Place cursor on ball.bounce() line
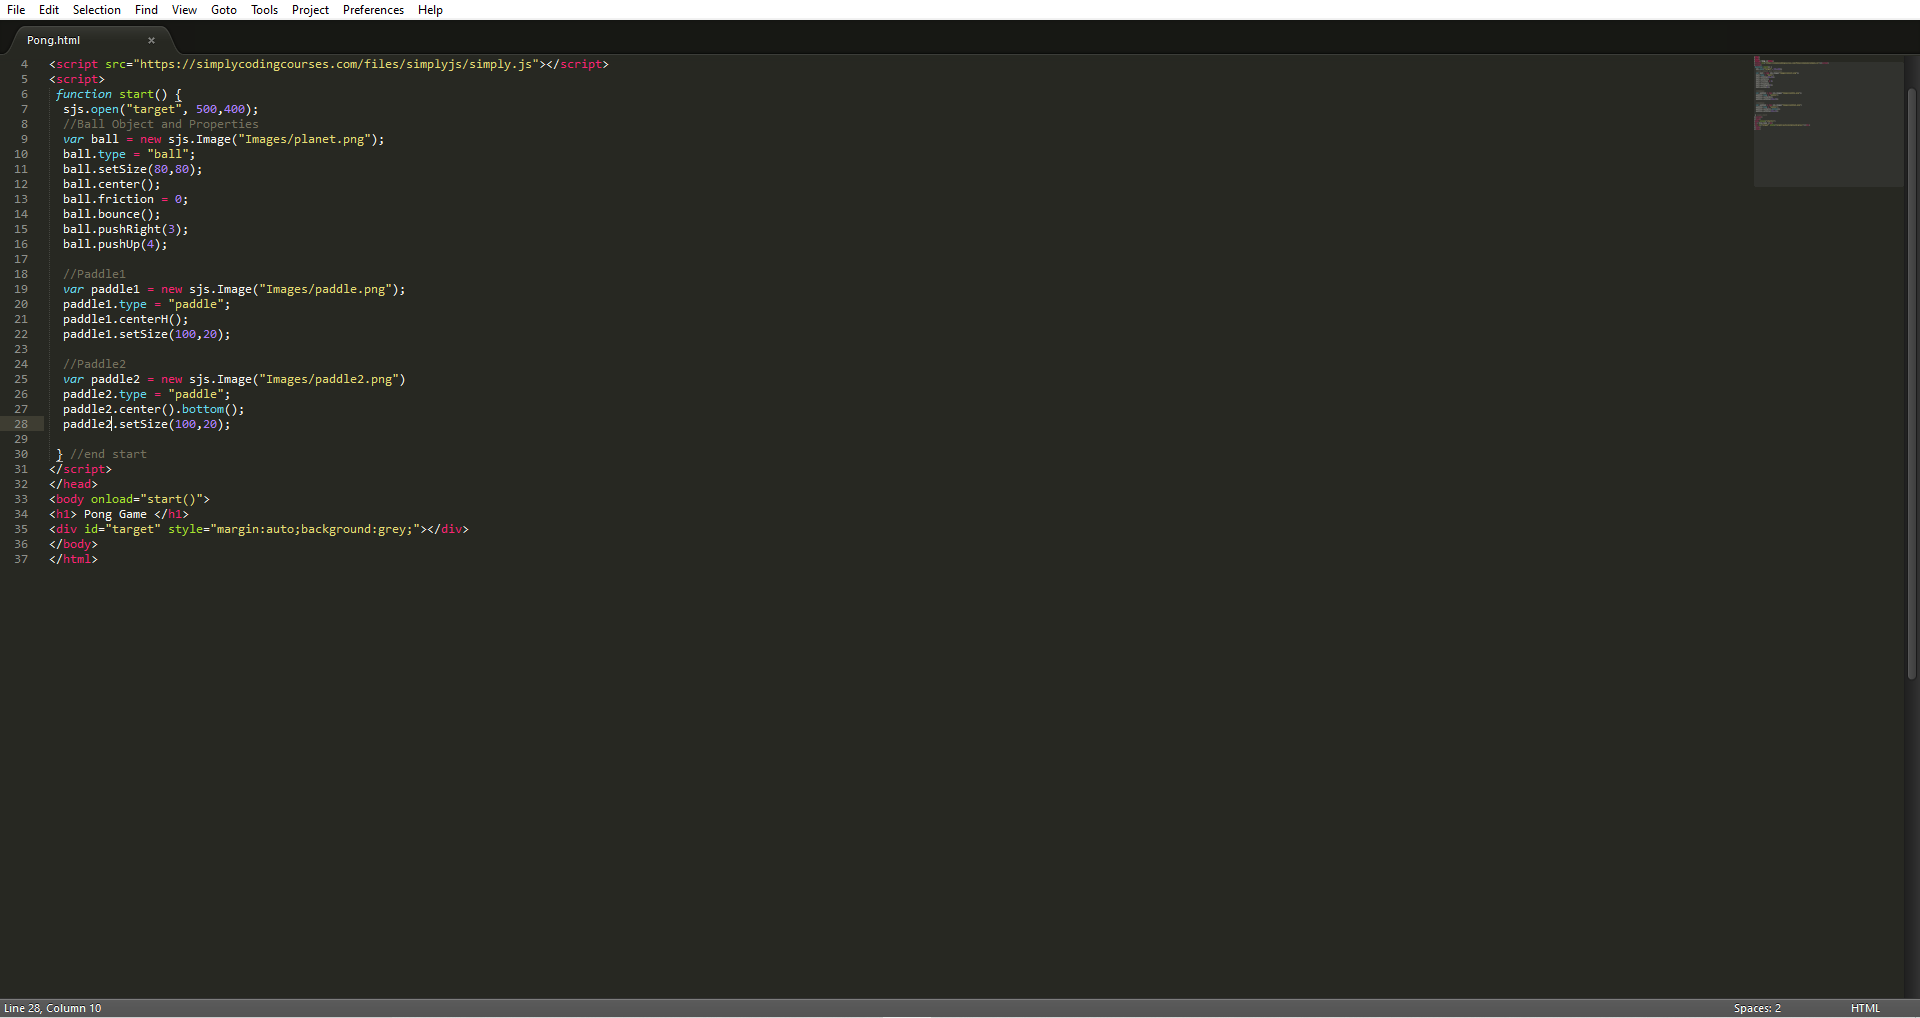Image resolution: width=1920 pixels, height=1018 pixels. [110, 214]
